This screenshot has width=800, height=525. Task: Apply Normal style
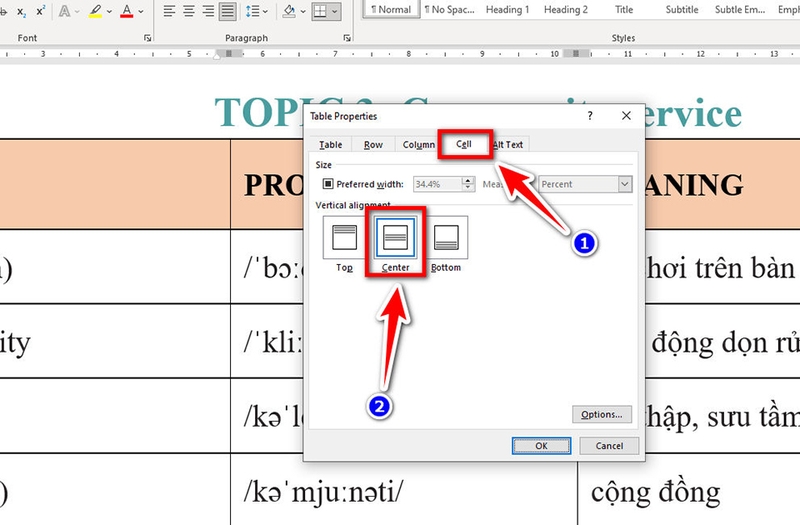click(x=391, y=9)
